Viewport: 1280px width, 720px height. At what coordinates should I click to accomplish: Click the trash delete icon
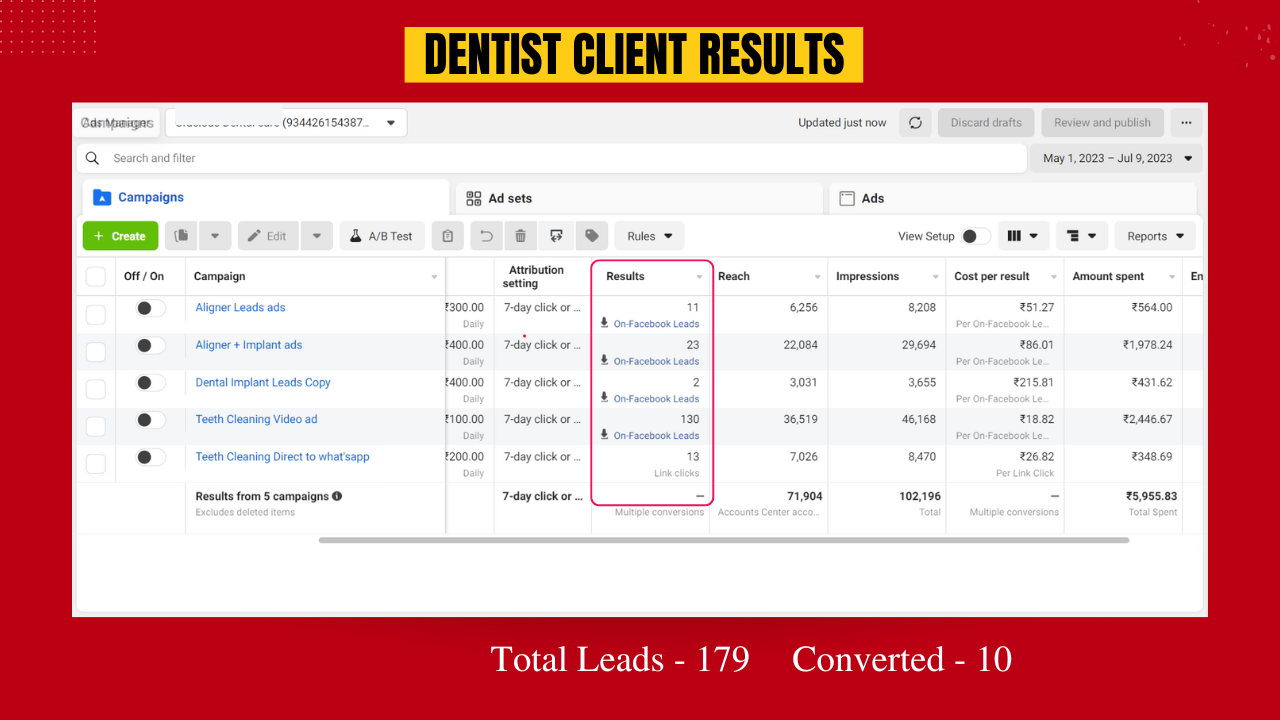coord(521,236)
